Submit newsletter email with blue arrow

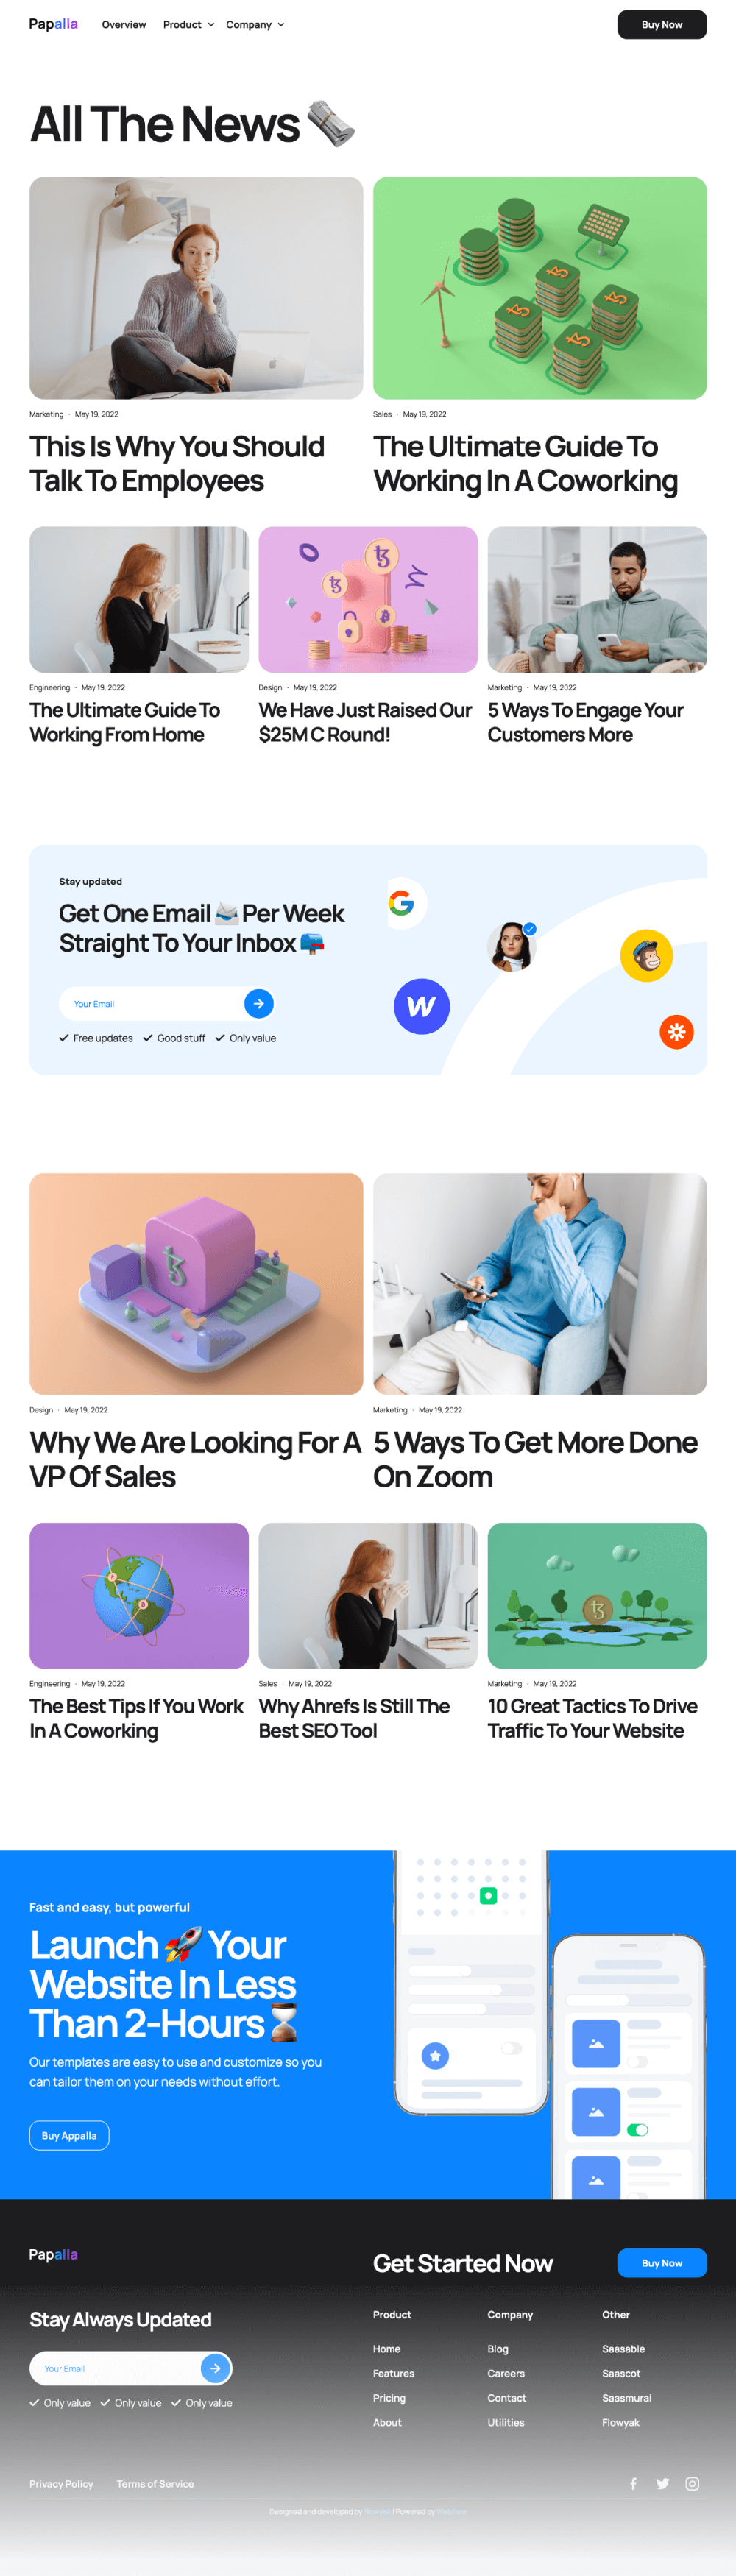[x=259, y=1003]
